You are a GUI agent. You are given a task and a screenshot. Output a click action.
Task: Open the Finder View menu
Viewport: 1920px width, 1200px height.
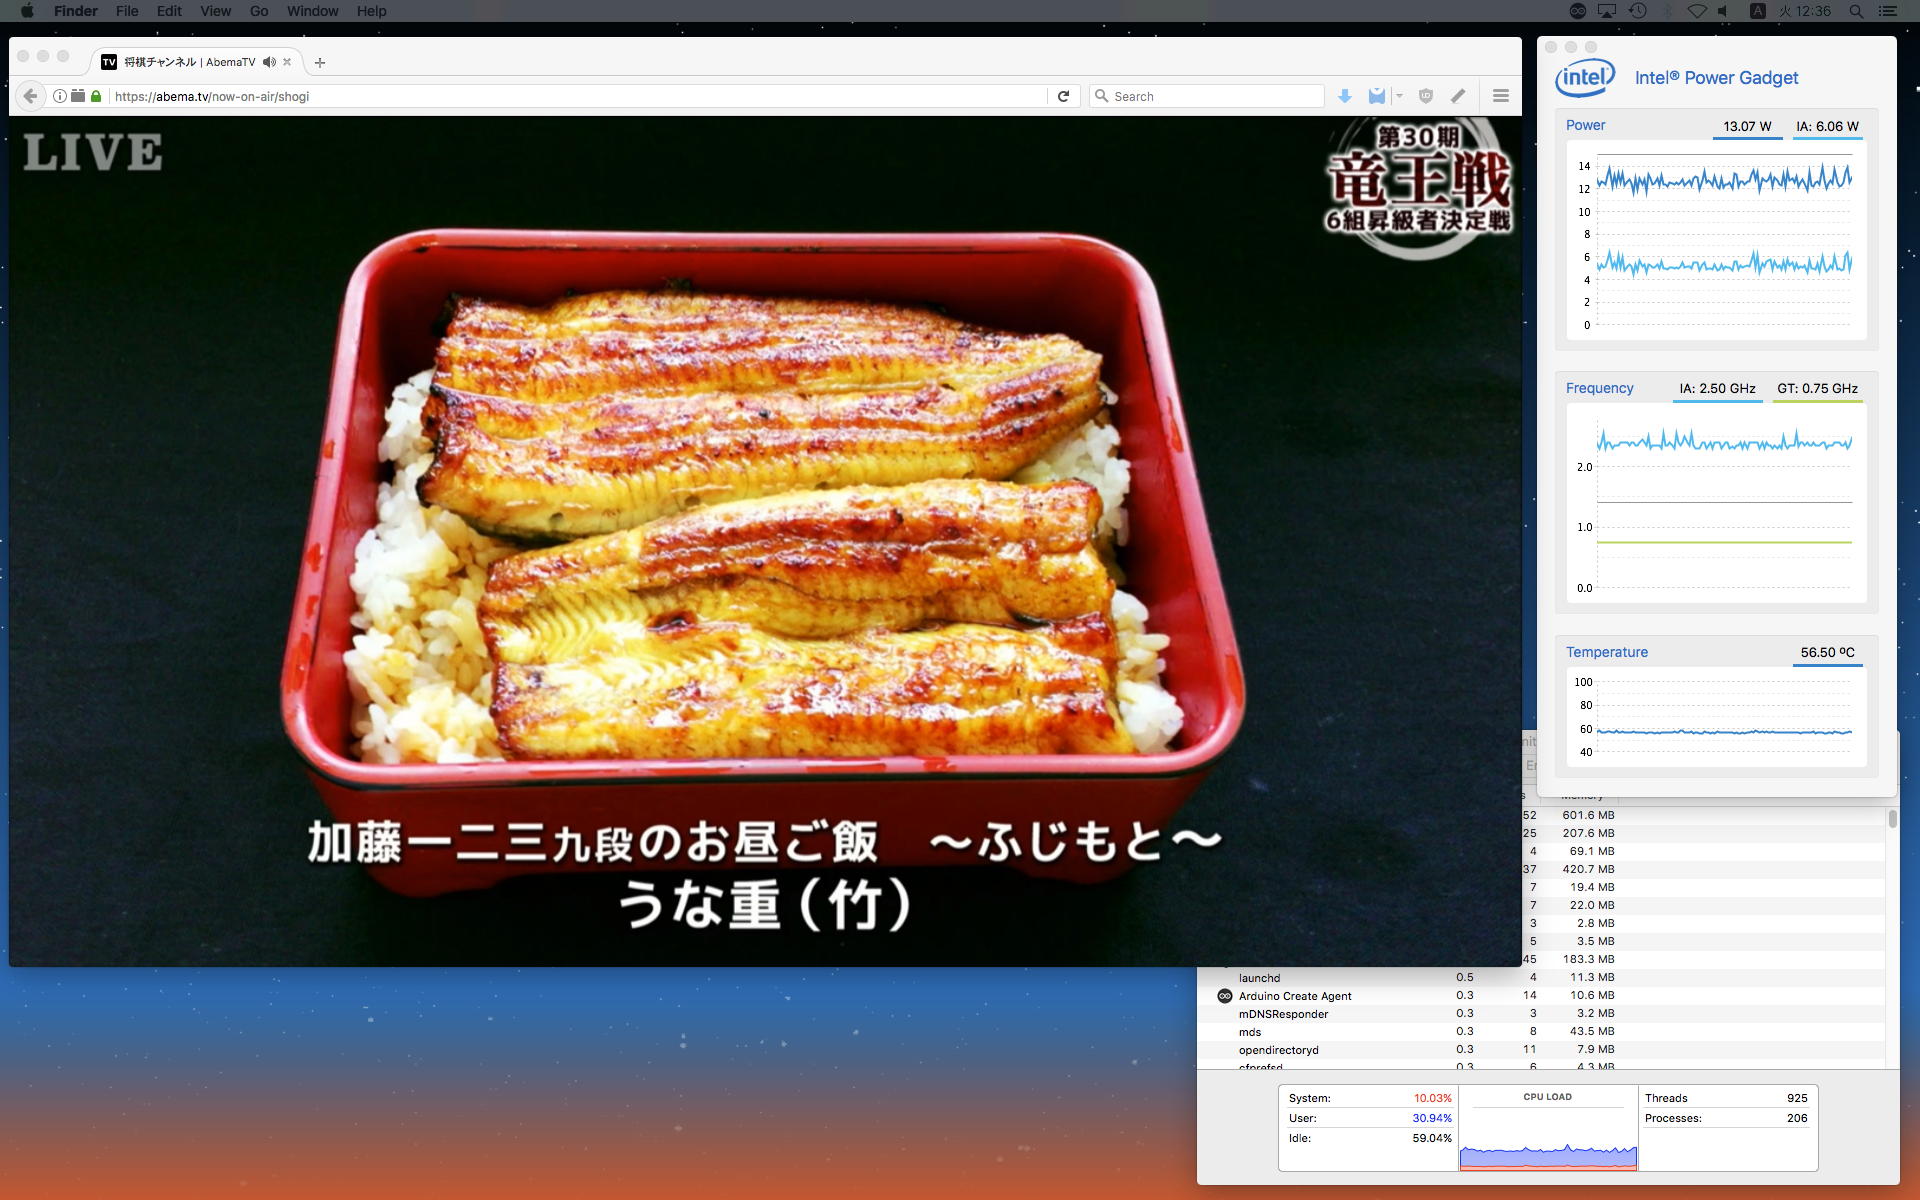(215, 11)
